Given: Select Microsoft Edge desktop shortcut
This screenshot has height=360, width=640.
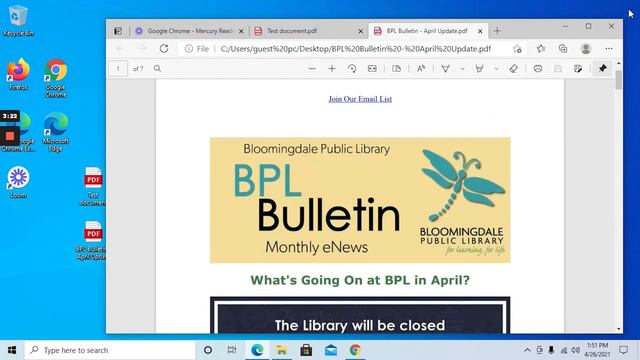Looking at the screenshot, I should (56, 131).
